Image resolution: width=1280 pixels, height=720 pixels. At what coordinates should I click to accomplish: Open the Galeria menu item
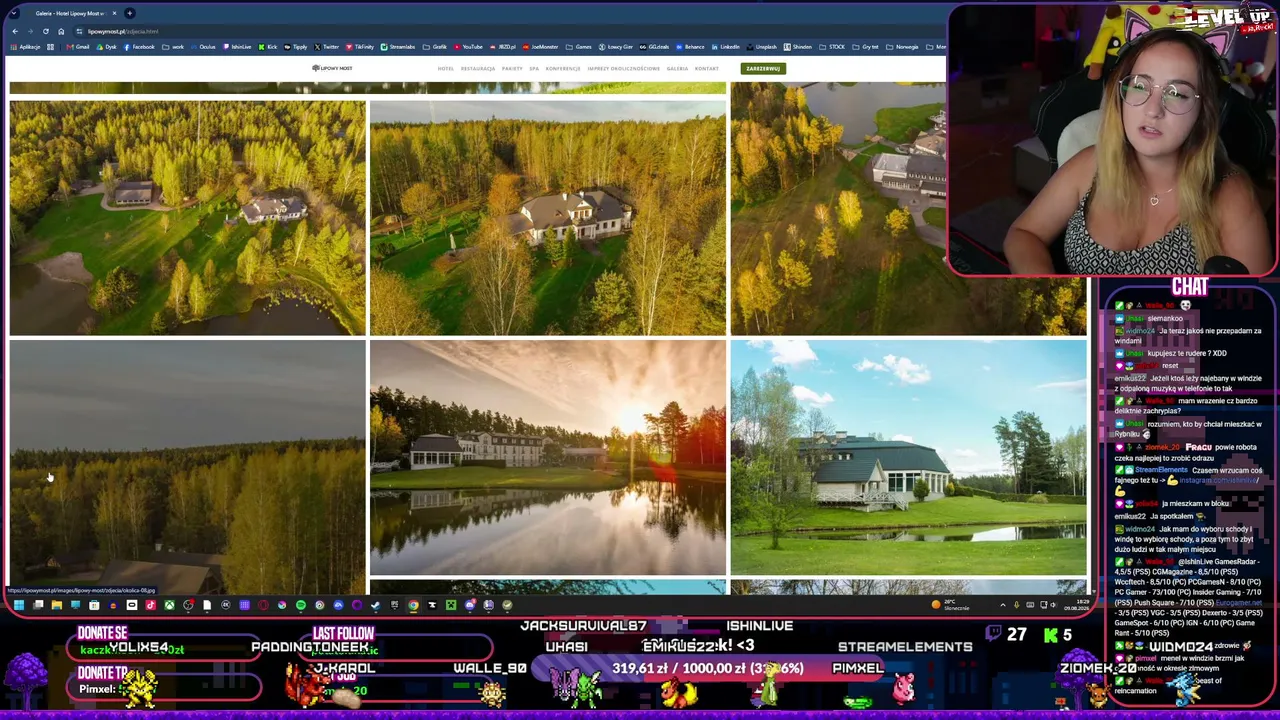point(677,69)
